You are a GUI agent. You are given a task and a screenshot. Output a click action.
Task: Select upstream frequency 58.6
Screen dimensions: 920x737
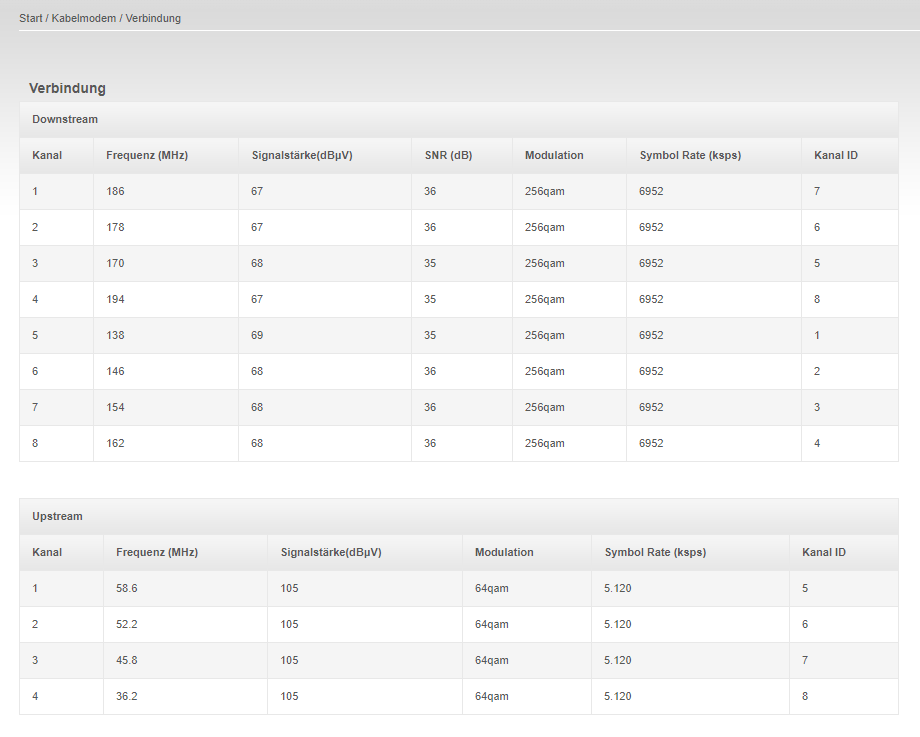pos(127,588)
